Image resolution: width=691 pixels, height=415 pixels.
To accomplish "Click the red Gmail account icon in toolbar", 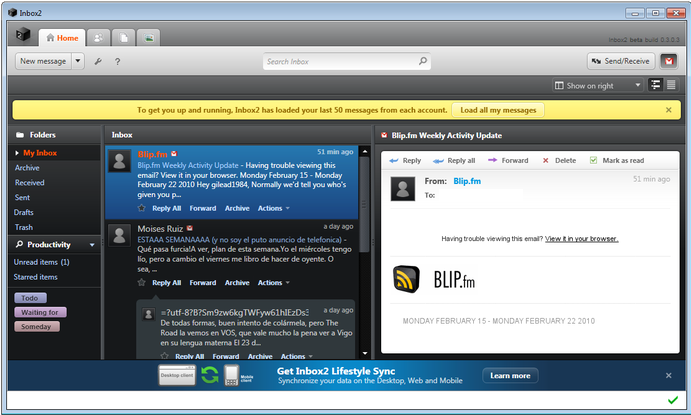I will point(669,61).
